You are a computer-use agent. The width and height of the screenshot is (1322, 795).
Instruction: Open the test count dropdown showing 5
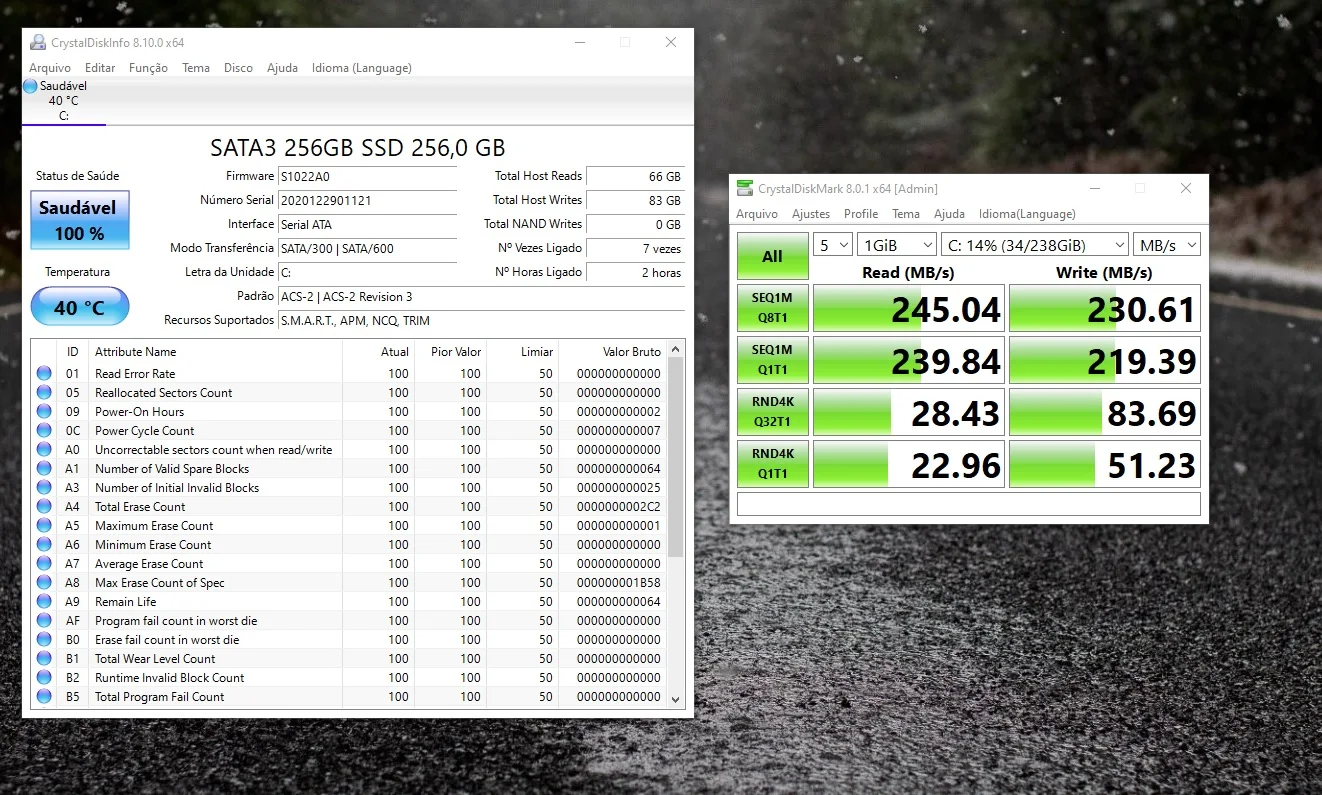click(x=833, y=244)
